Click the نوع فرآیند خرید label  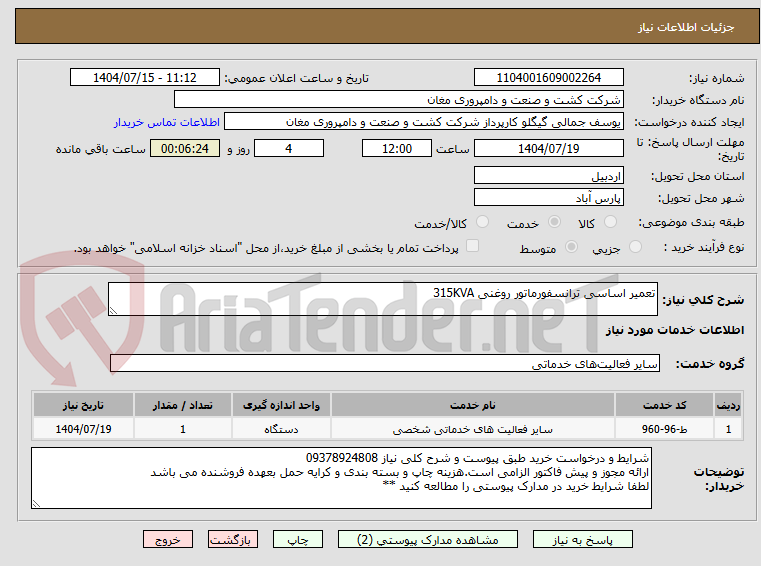[x=704, y=248]
